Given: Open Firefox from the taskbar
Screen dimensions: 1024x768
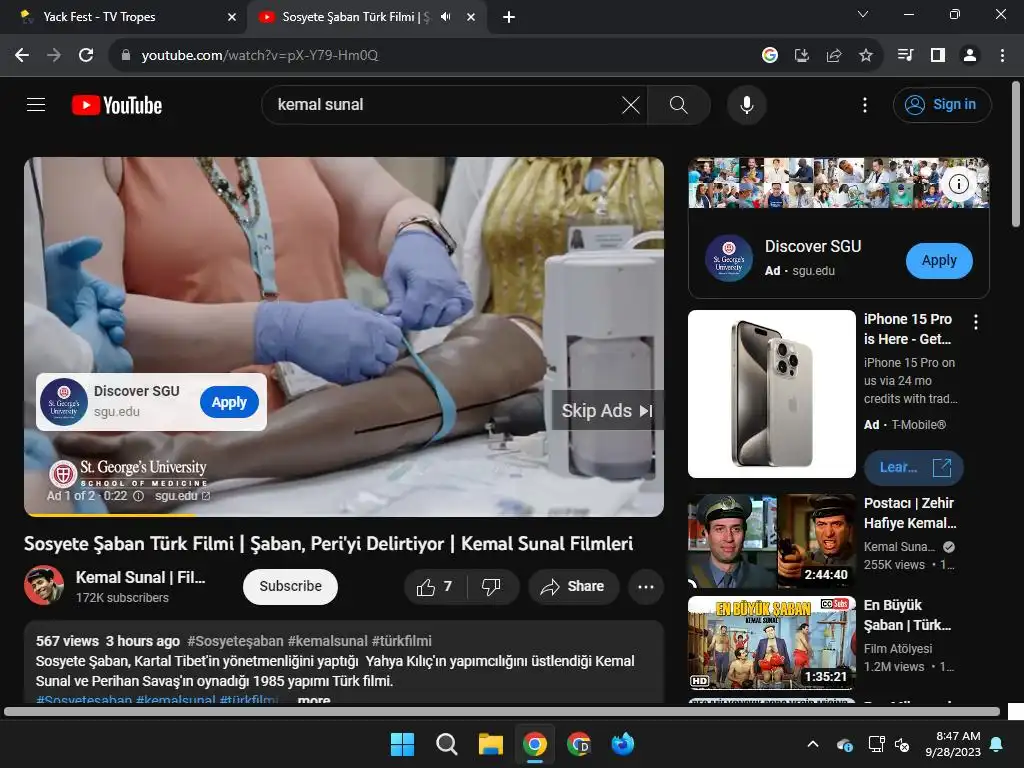Looking at the screenshot, I should [x=622, y=744].
